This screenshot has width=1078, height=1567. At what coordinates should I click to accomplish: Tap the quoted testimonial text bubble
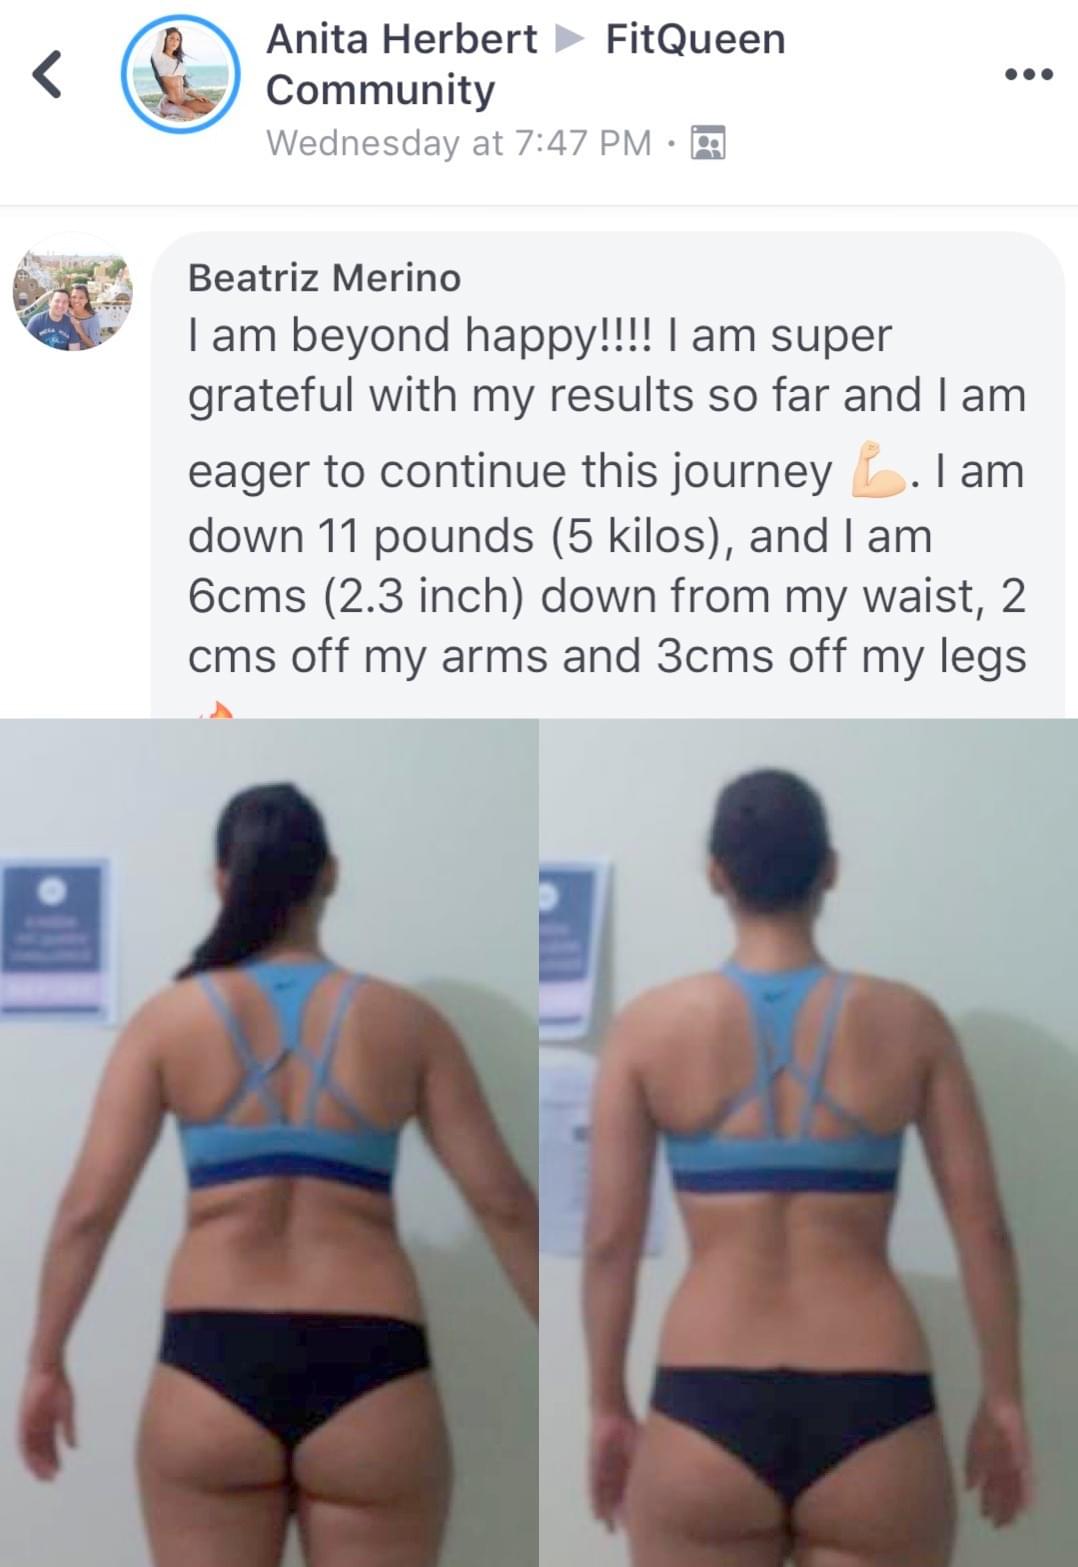pos(608,475)
